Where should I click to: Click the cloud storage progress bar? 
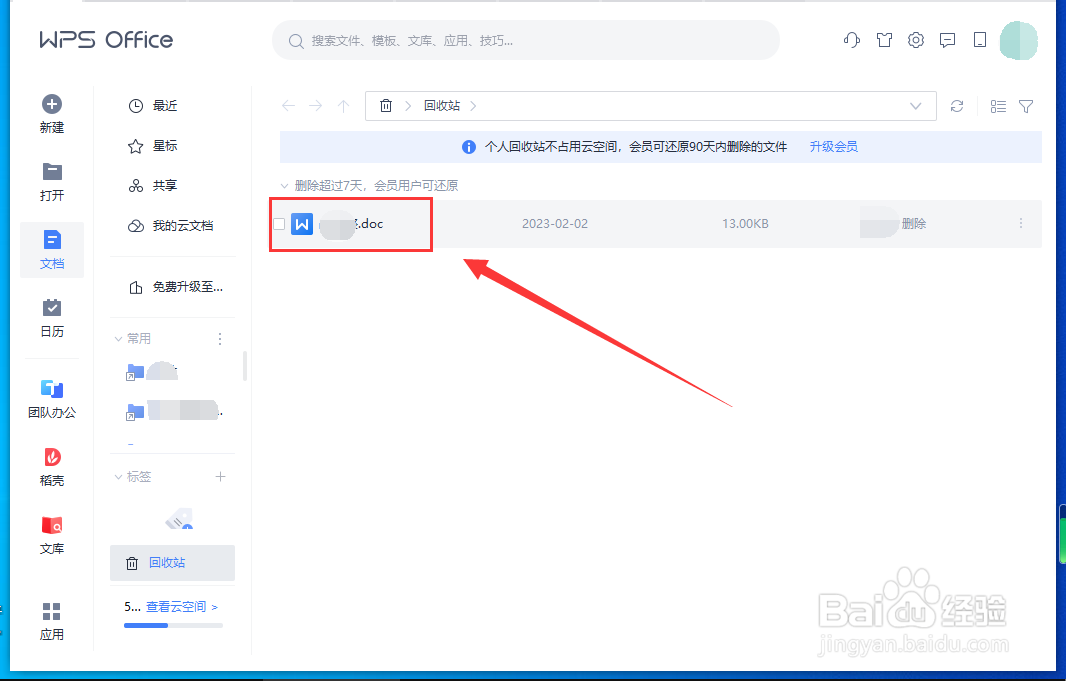coord(172,625)
